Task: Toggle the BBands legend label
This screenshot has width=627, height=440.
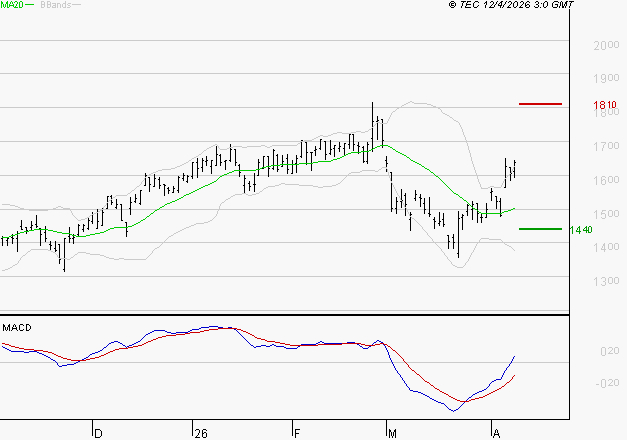Action: coord(54,6)
